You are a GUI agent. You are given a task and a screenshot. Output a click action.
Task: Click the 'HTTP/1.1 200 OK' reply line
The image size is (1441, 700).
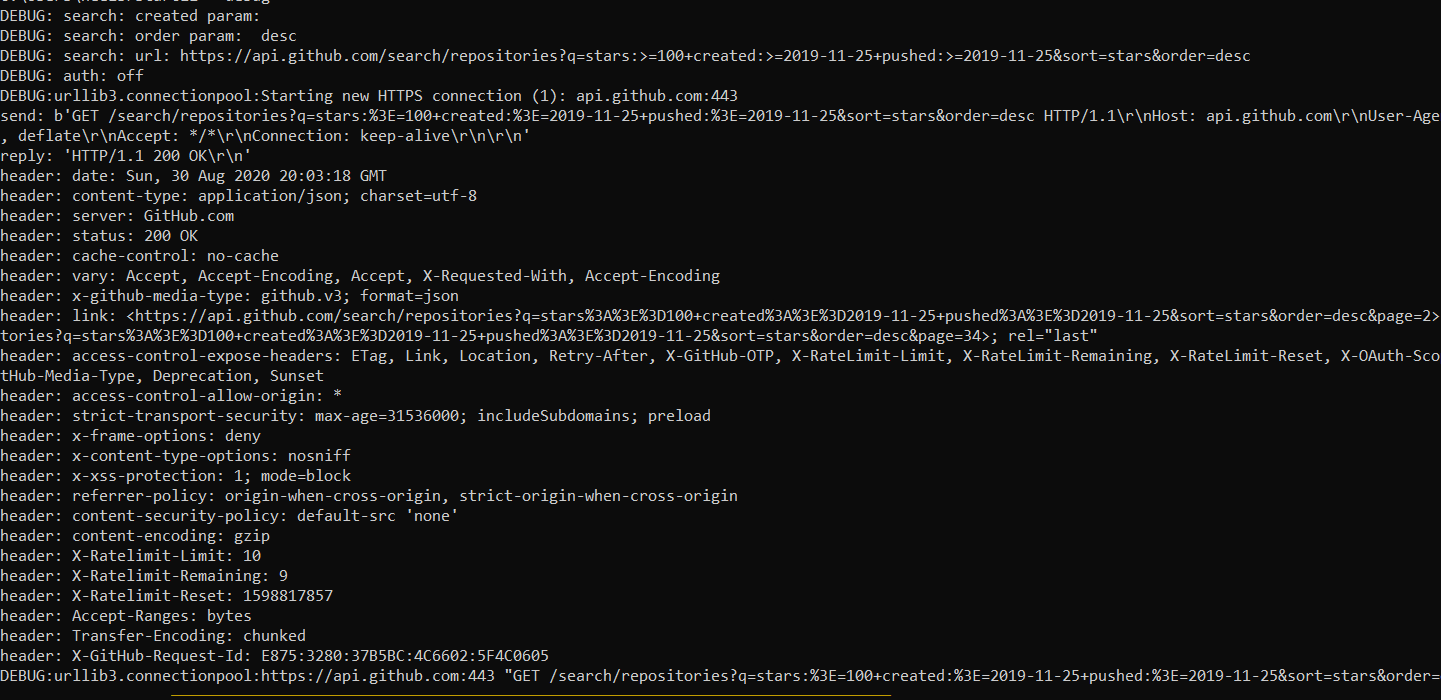point(125,156)
